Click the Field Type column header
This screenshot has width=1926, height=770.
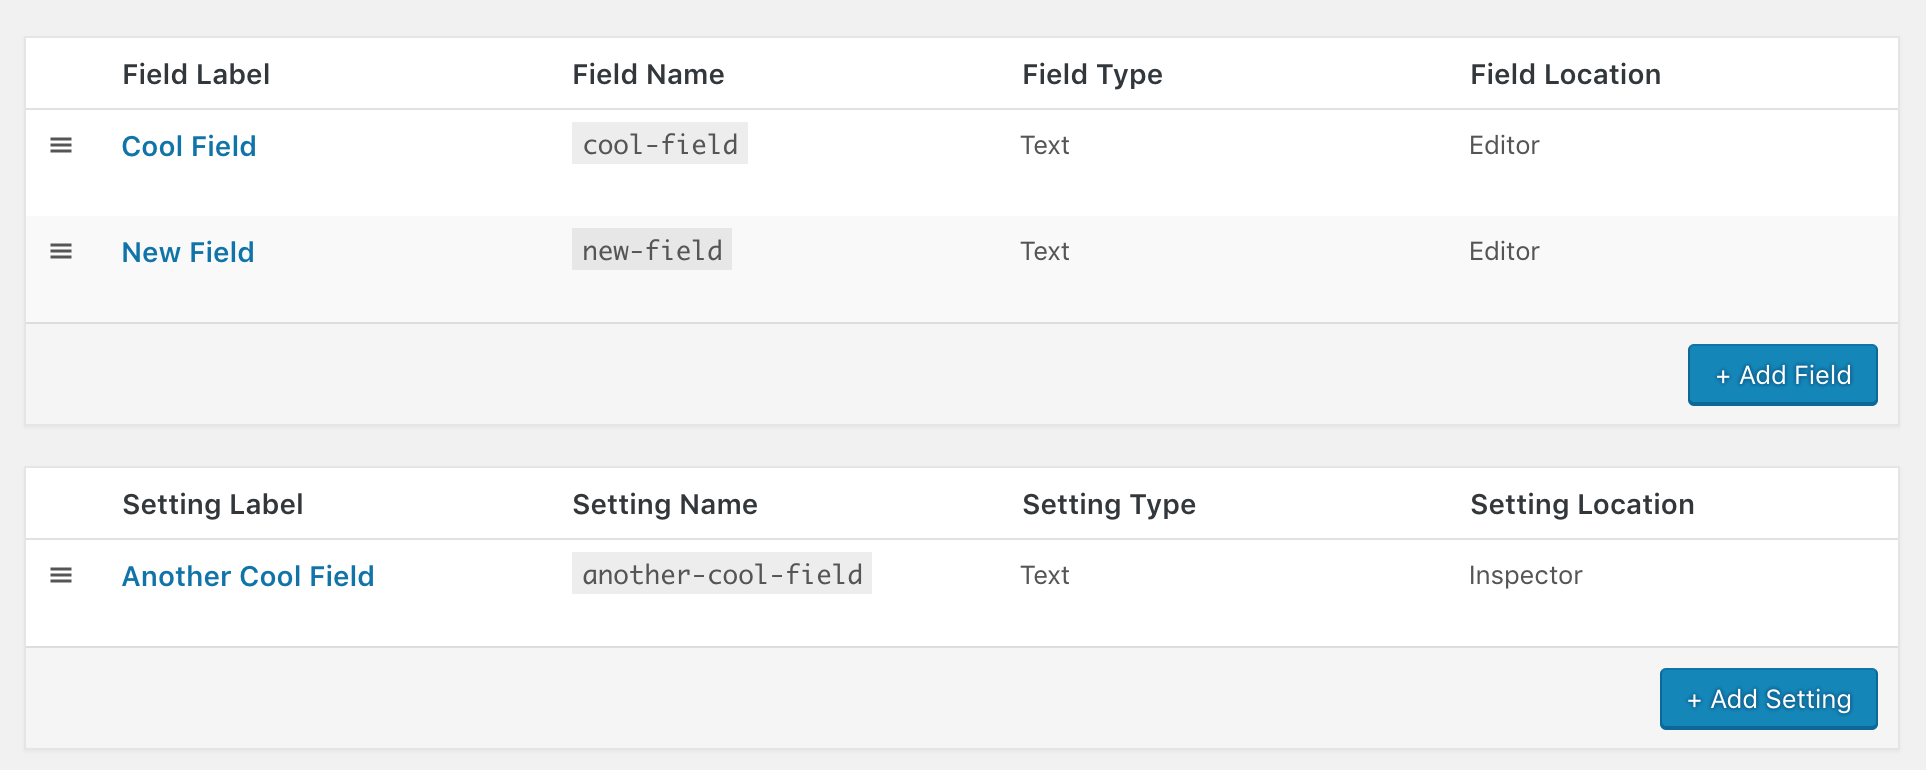(x=1092, y=74)
